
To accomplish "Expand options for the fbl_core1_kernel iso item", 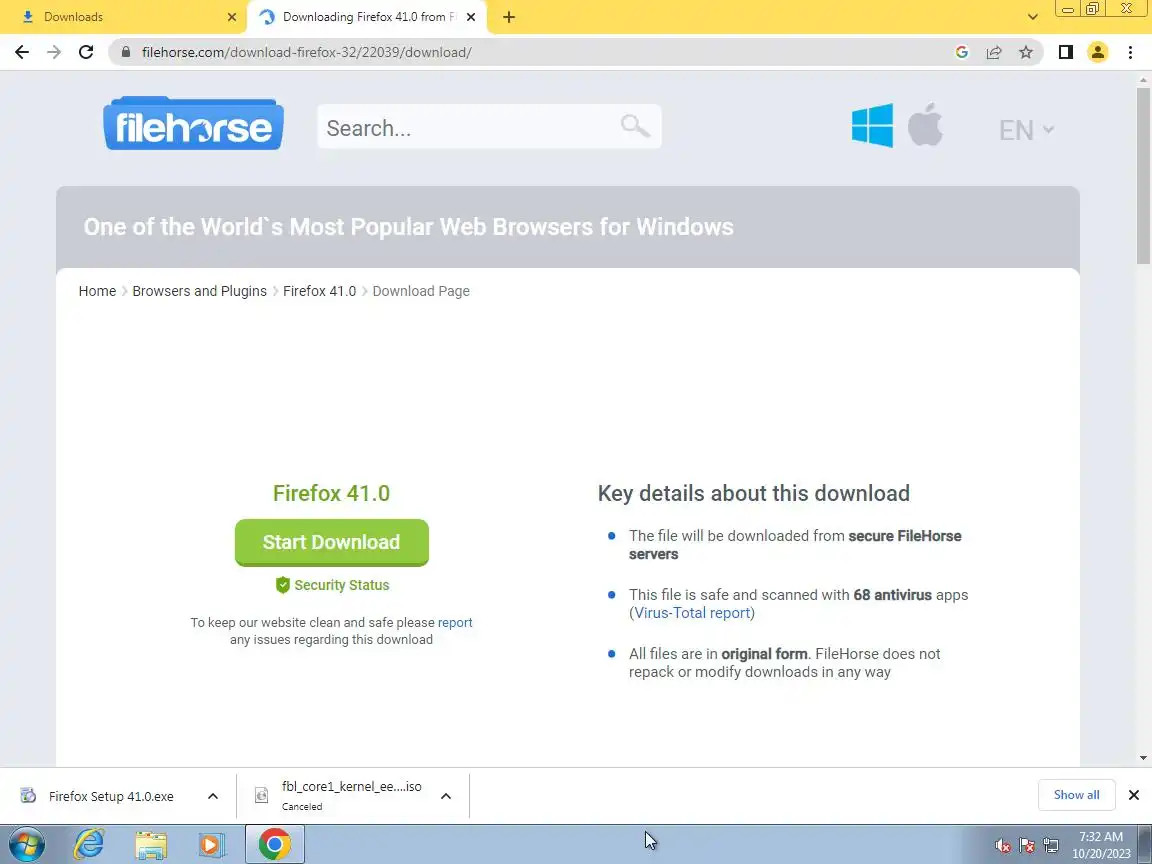I will [446, 796].
